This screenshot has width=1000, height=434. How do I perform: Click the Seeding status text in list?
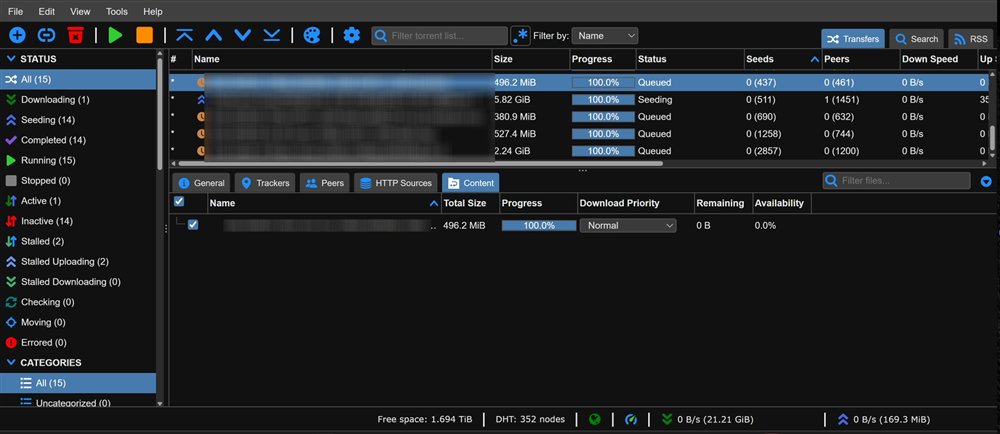655,100
